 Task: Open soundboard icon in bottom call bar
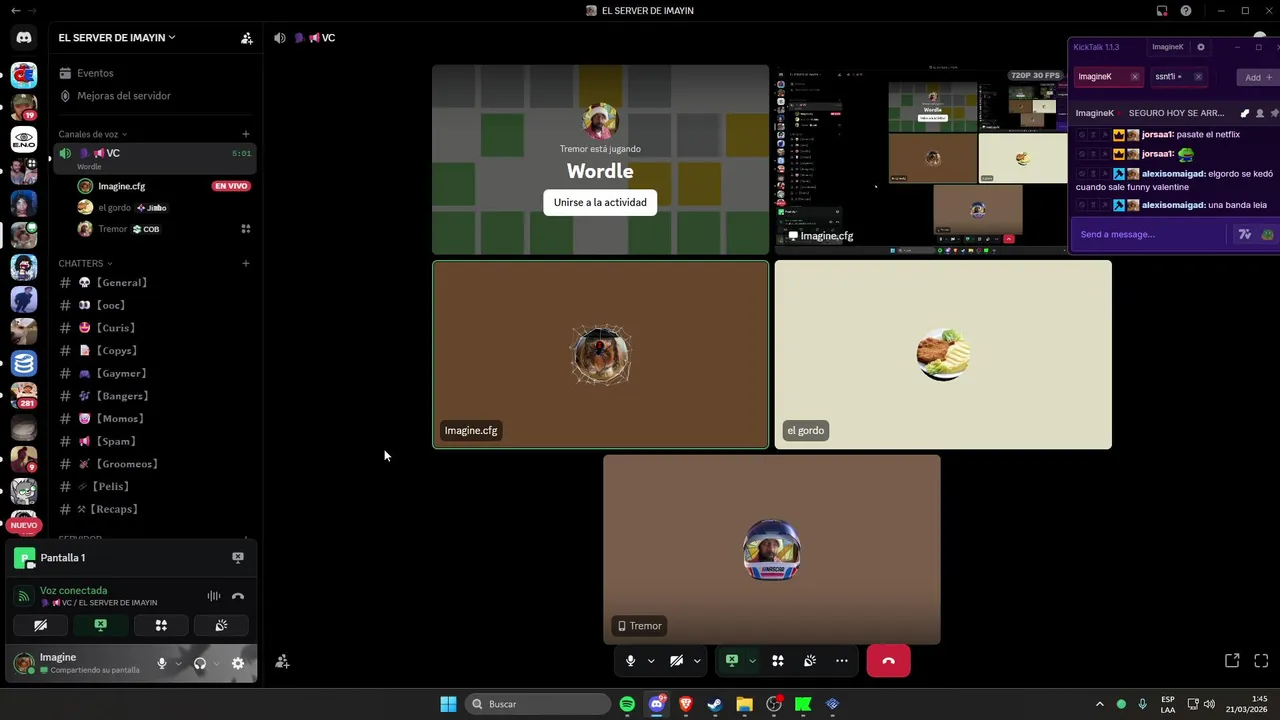click(810, 661)
